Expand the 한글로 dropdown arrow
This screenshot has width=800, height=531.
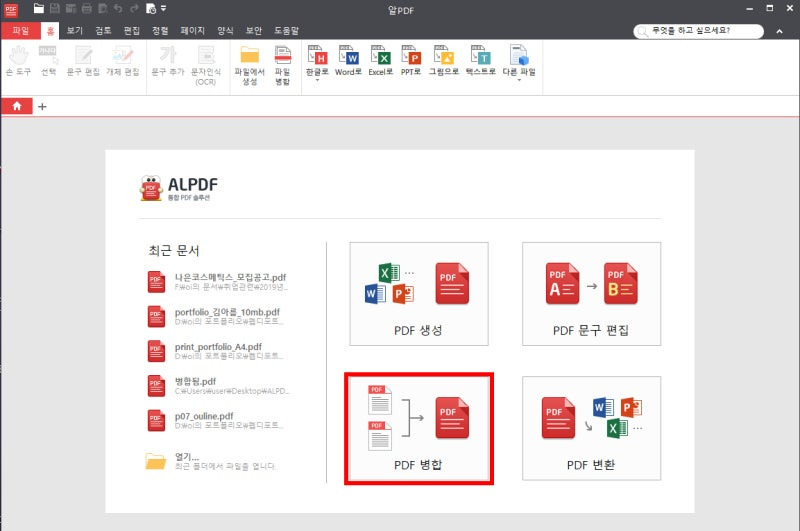click(317, 80)
